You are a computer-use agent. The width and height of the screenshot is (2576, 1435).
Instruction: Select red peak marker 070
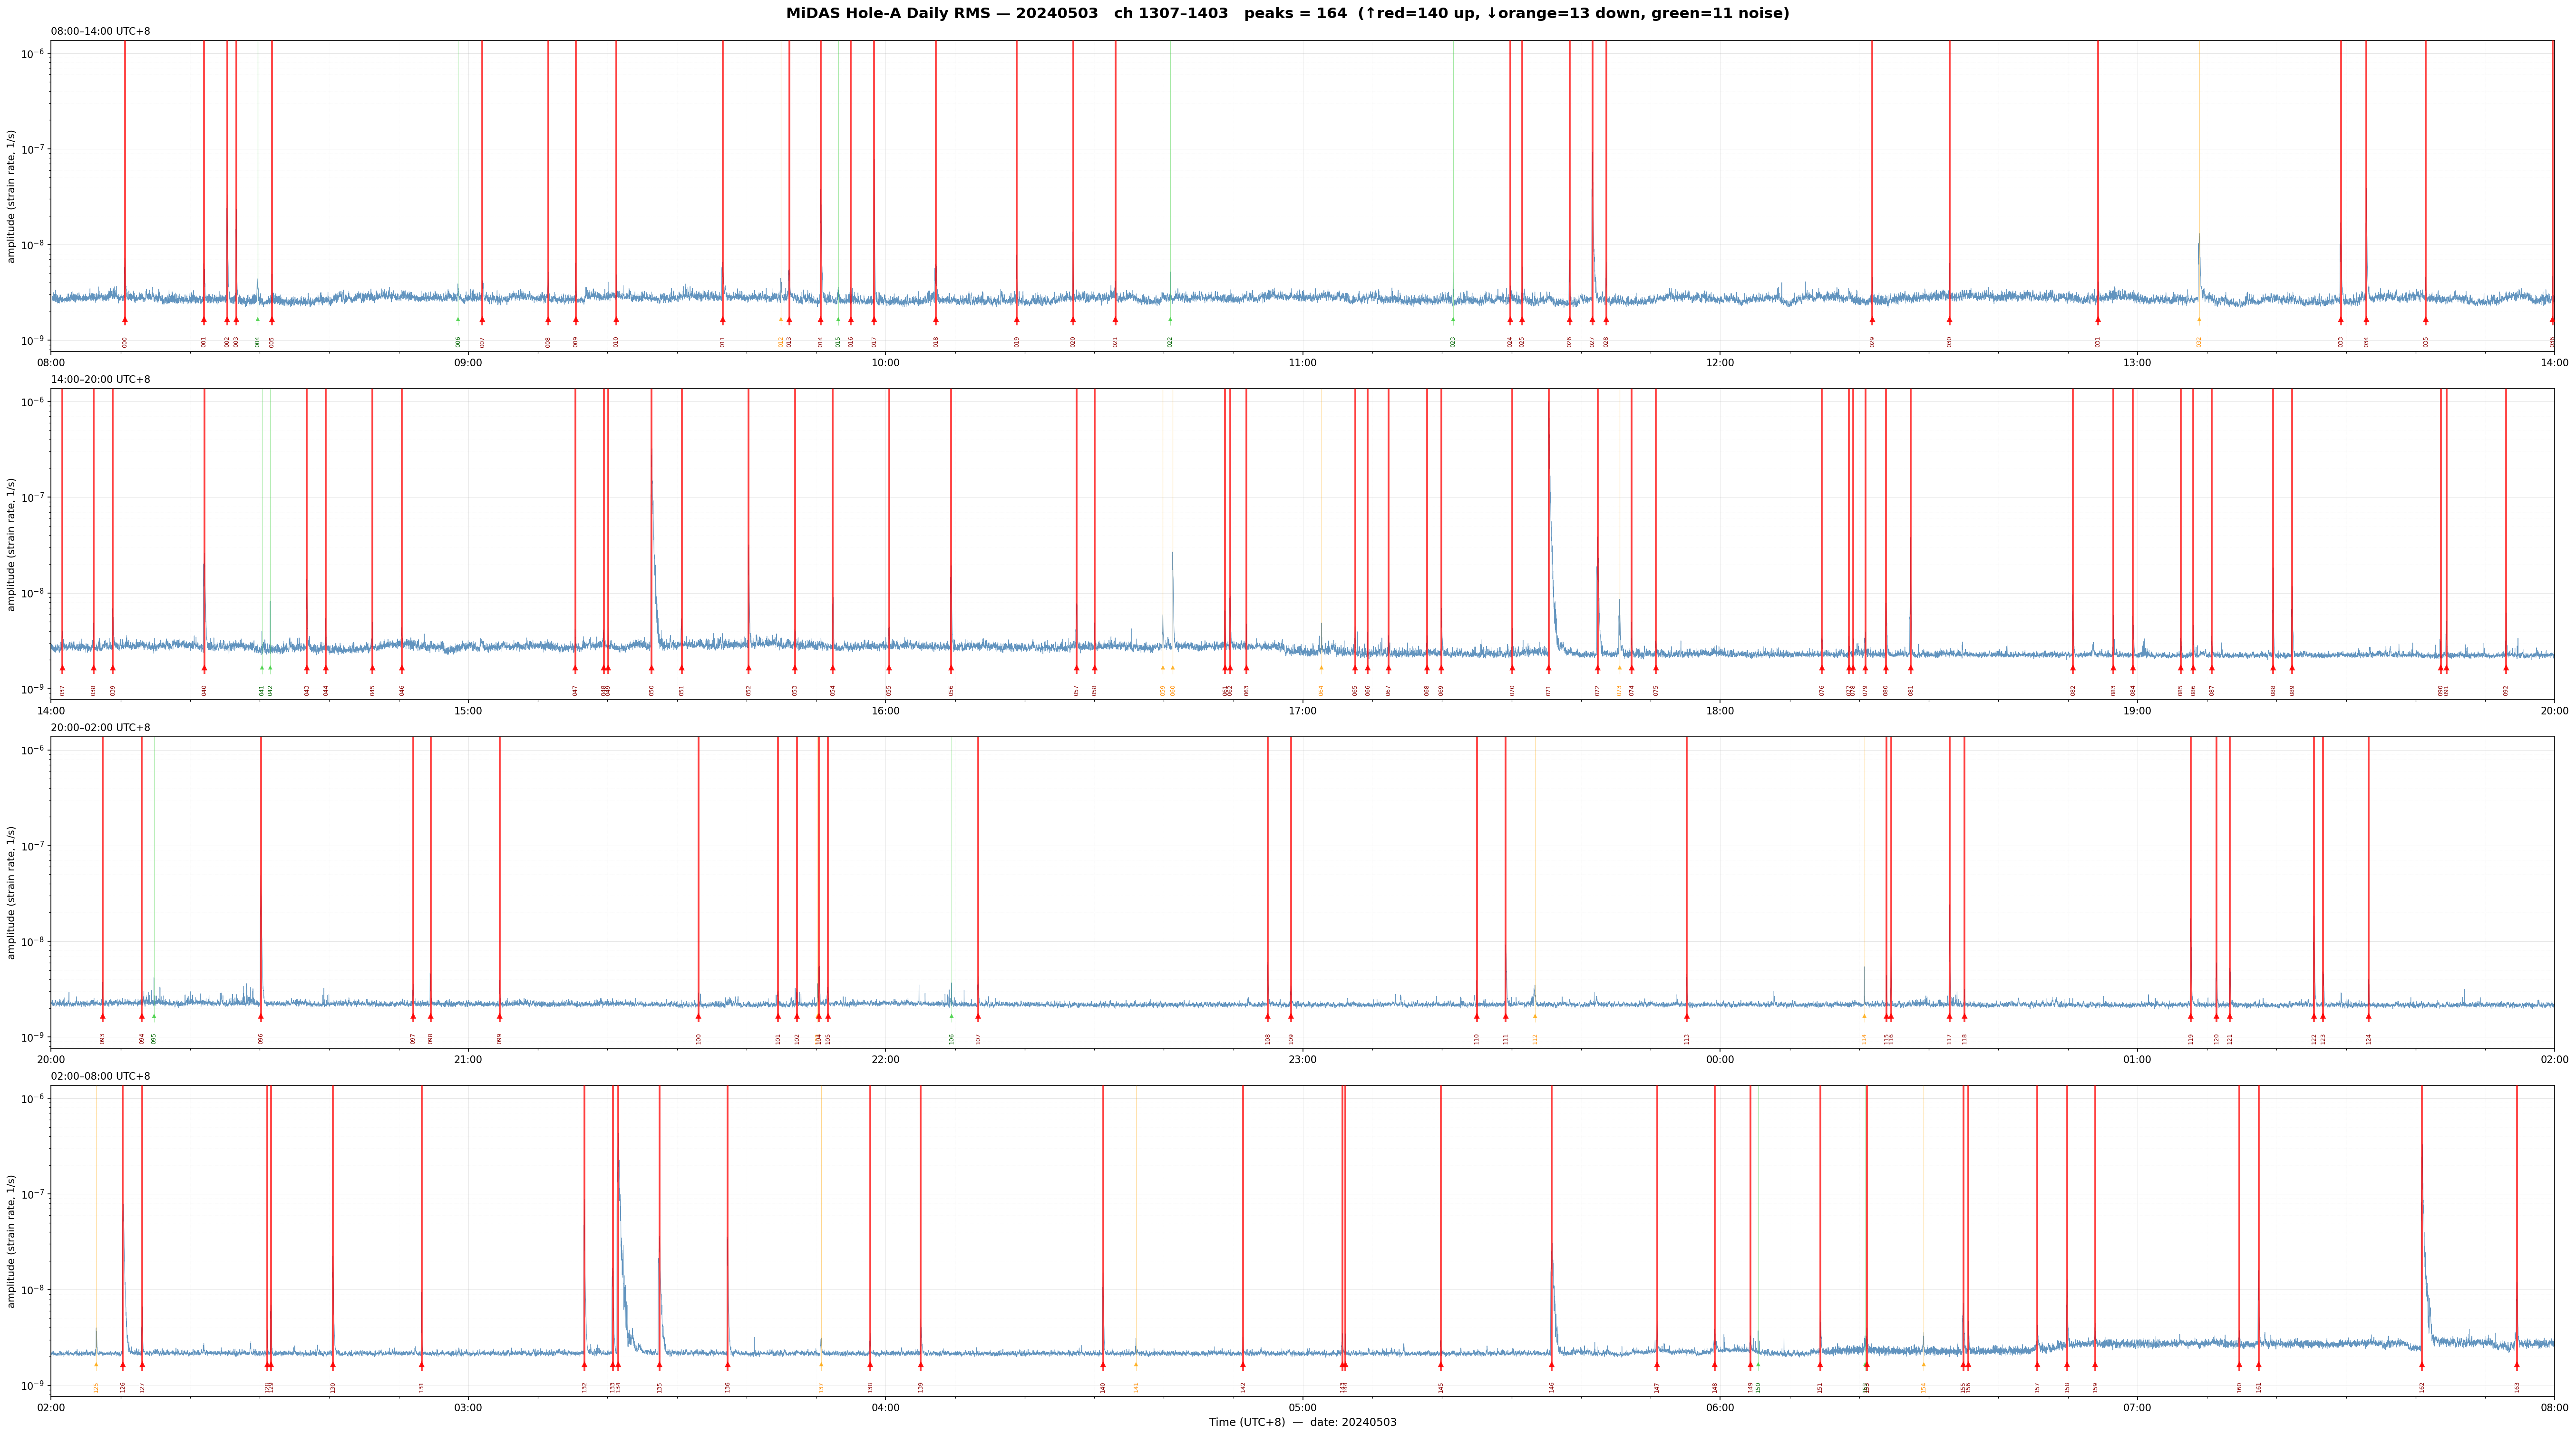pos(1512,668)
